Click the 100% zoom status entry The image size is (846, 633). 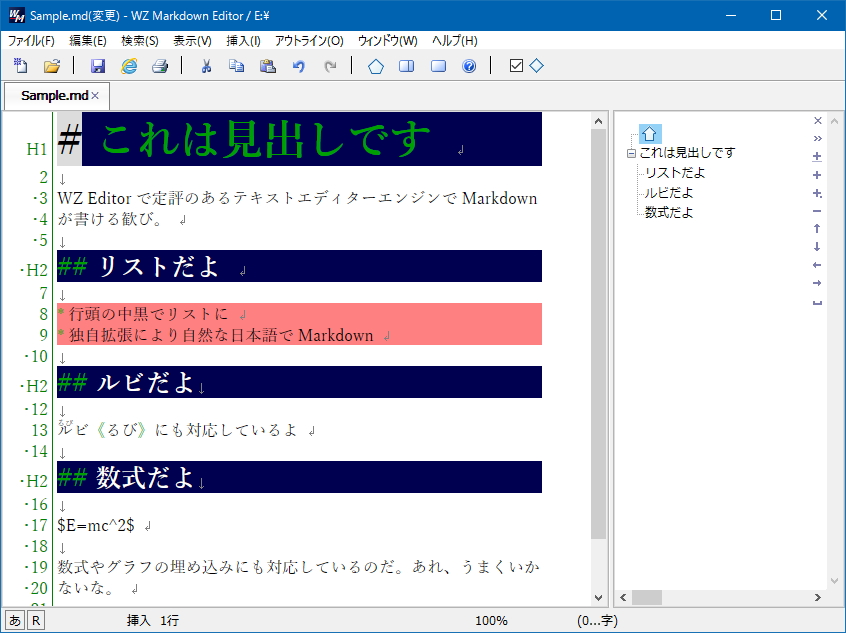click(491, 621)
